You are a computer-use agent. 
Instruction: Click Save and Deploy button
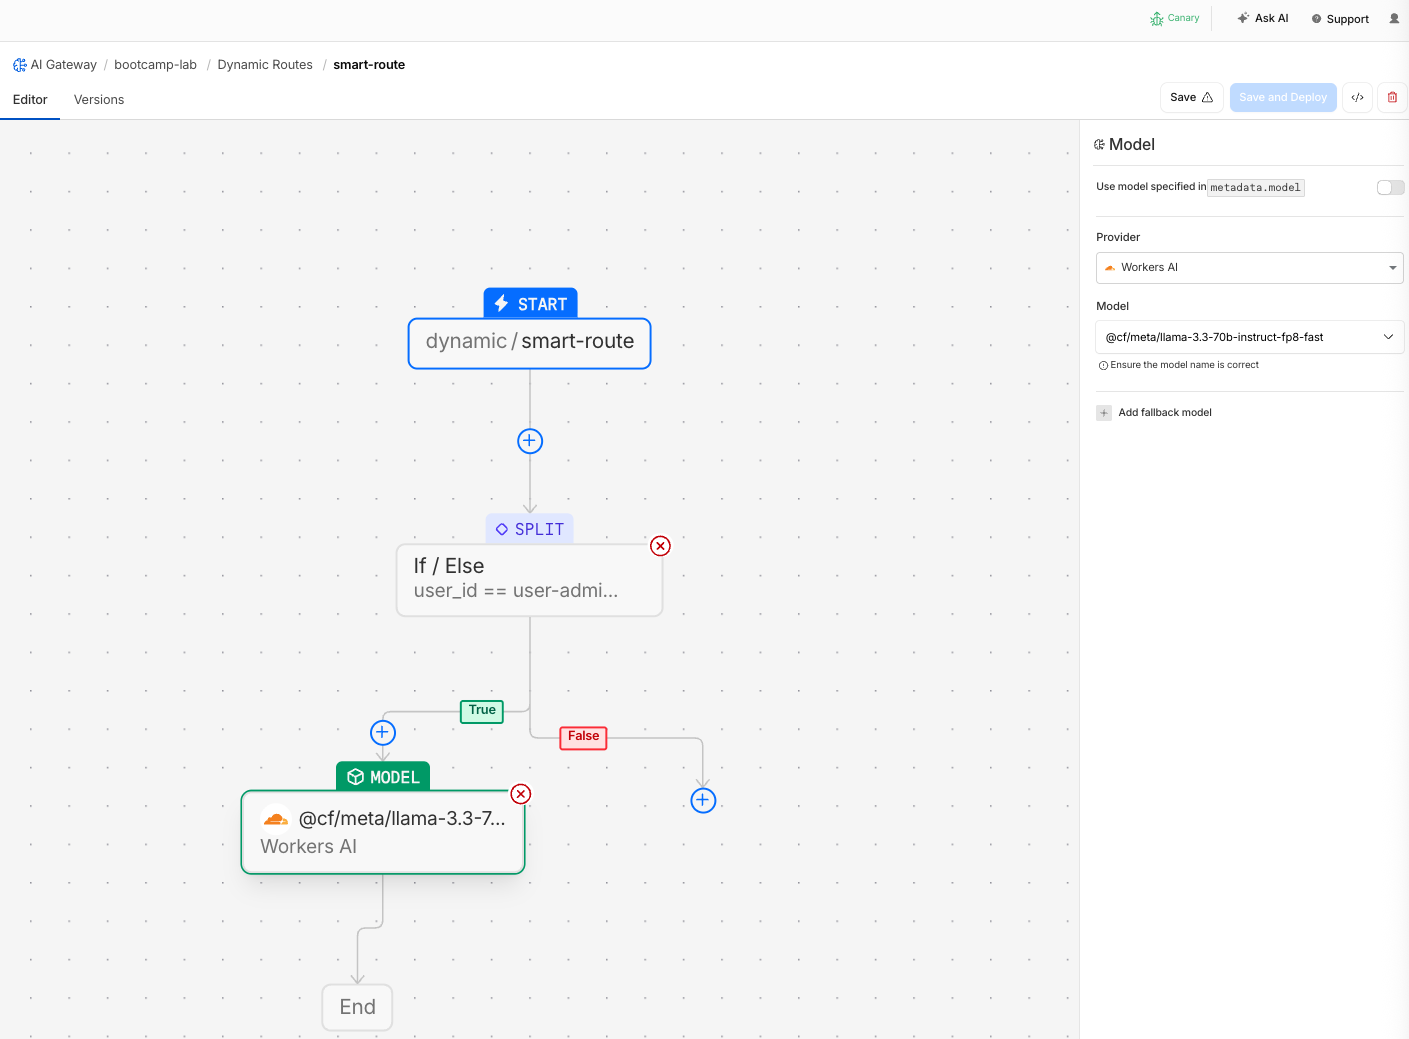[x=1283, y=97]
